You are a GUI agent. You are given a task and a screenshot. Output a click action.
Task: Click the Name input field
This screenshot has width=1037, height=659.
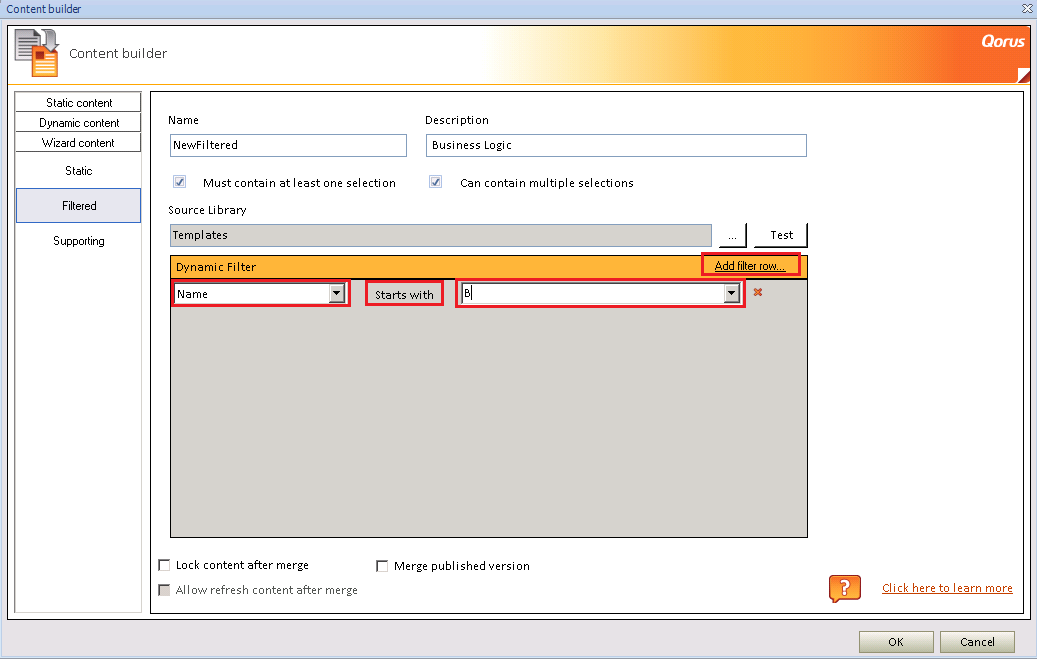[x=288, y=146]
